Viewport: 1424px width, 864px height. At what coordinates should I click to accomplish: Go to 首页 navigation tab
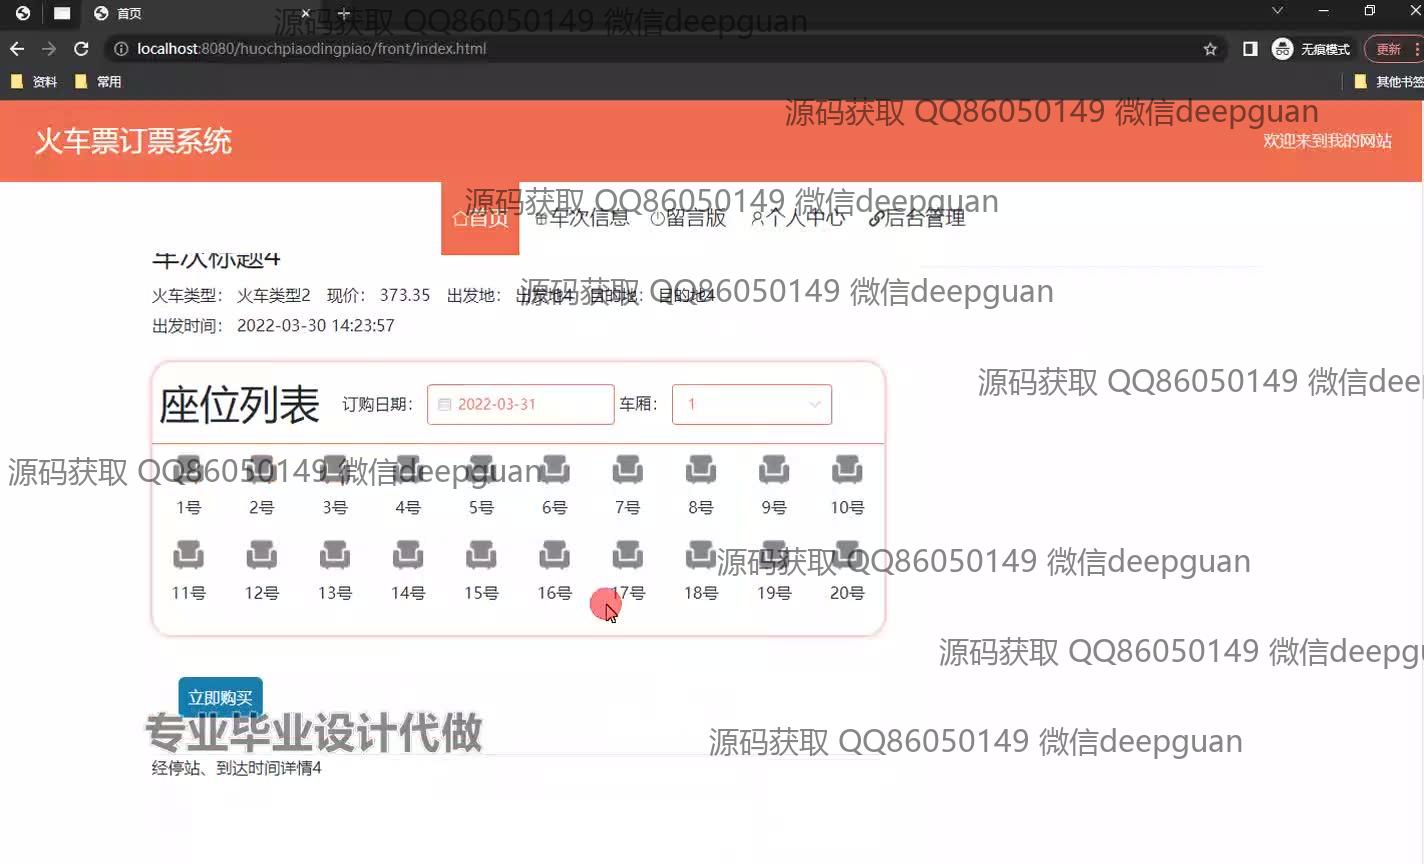[480, 219]
